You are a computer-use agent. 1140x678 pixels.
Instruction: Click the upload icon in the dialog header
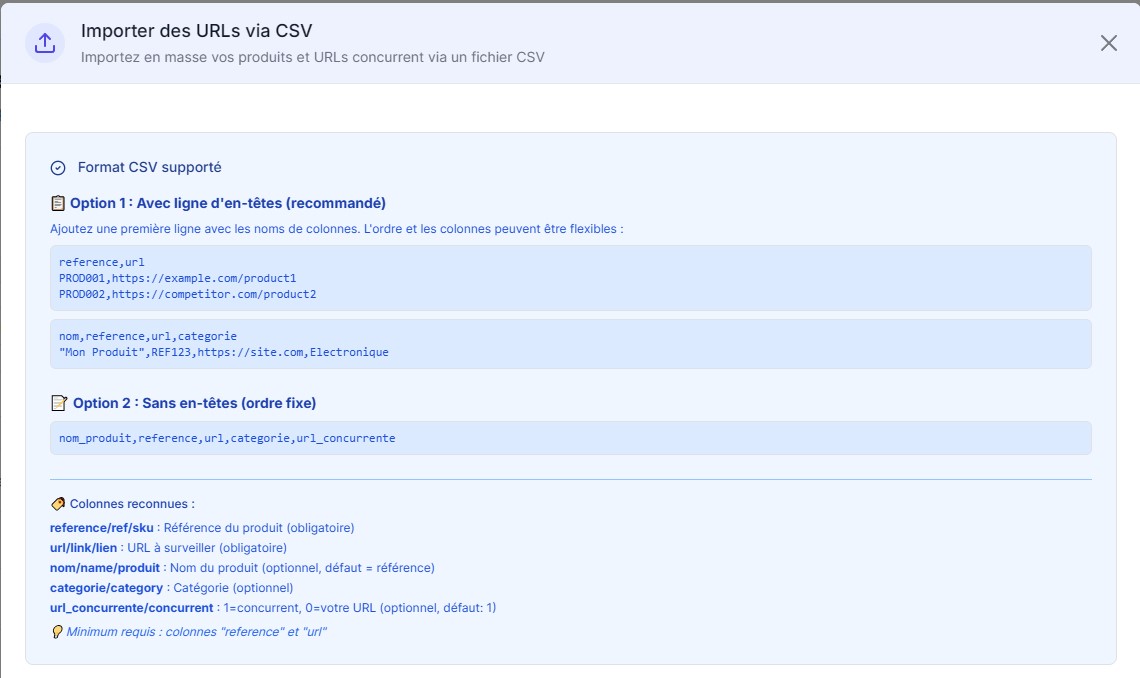(x=44, y=43)
